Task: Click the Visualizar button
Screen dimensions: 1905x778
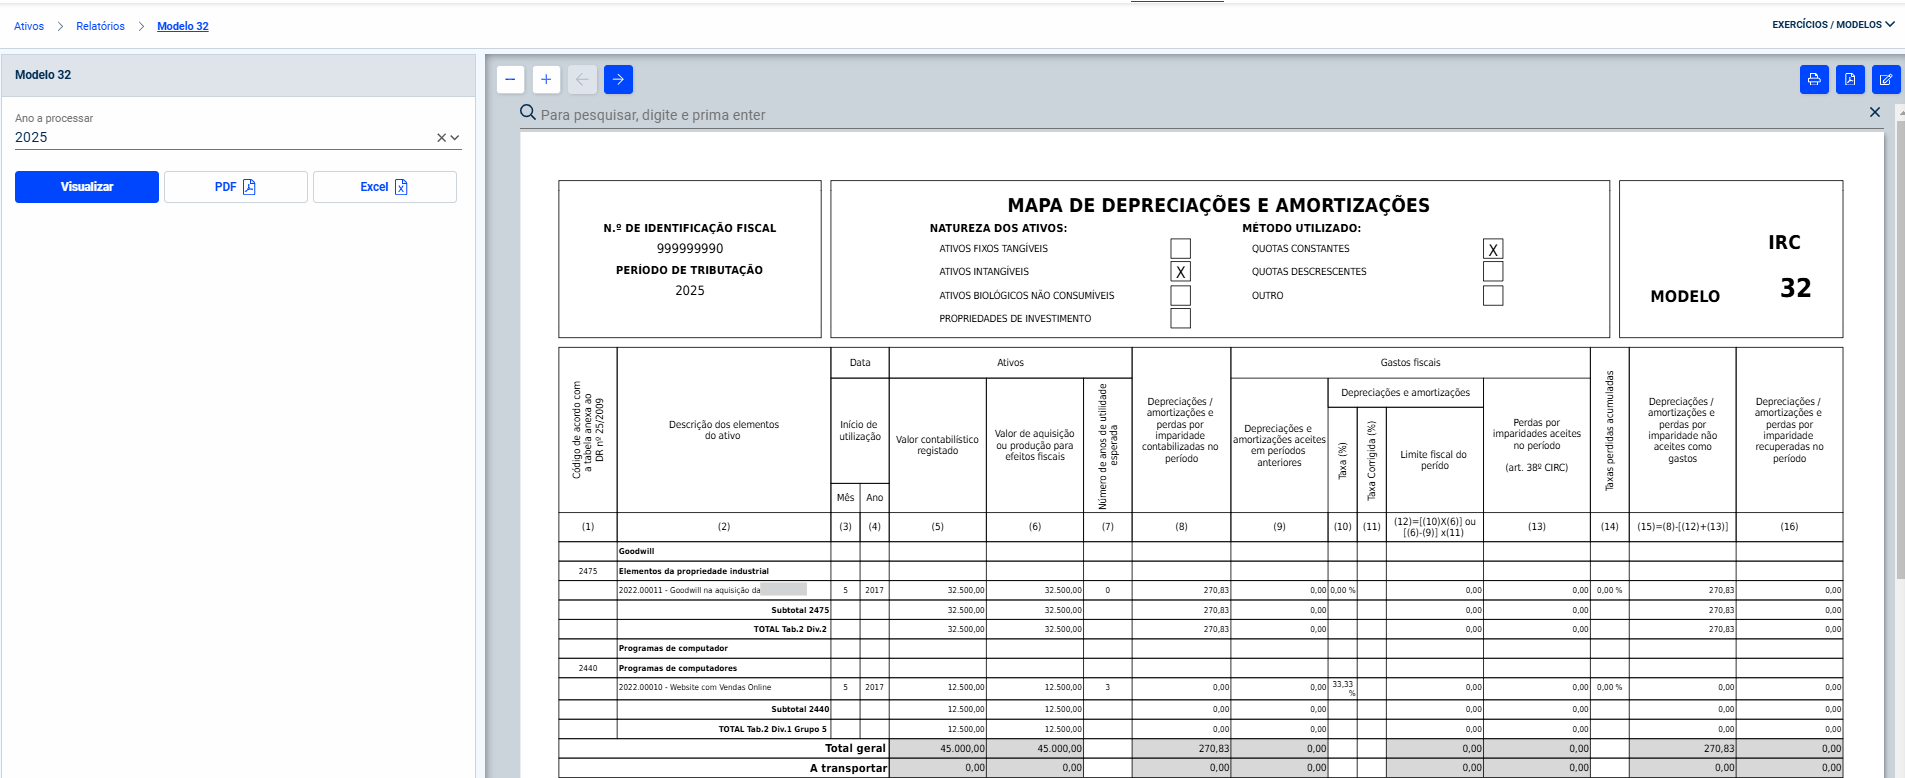Action: click(x=87, y=187)
